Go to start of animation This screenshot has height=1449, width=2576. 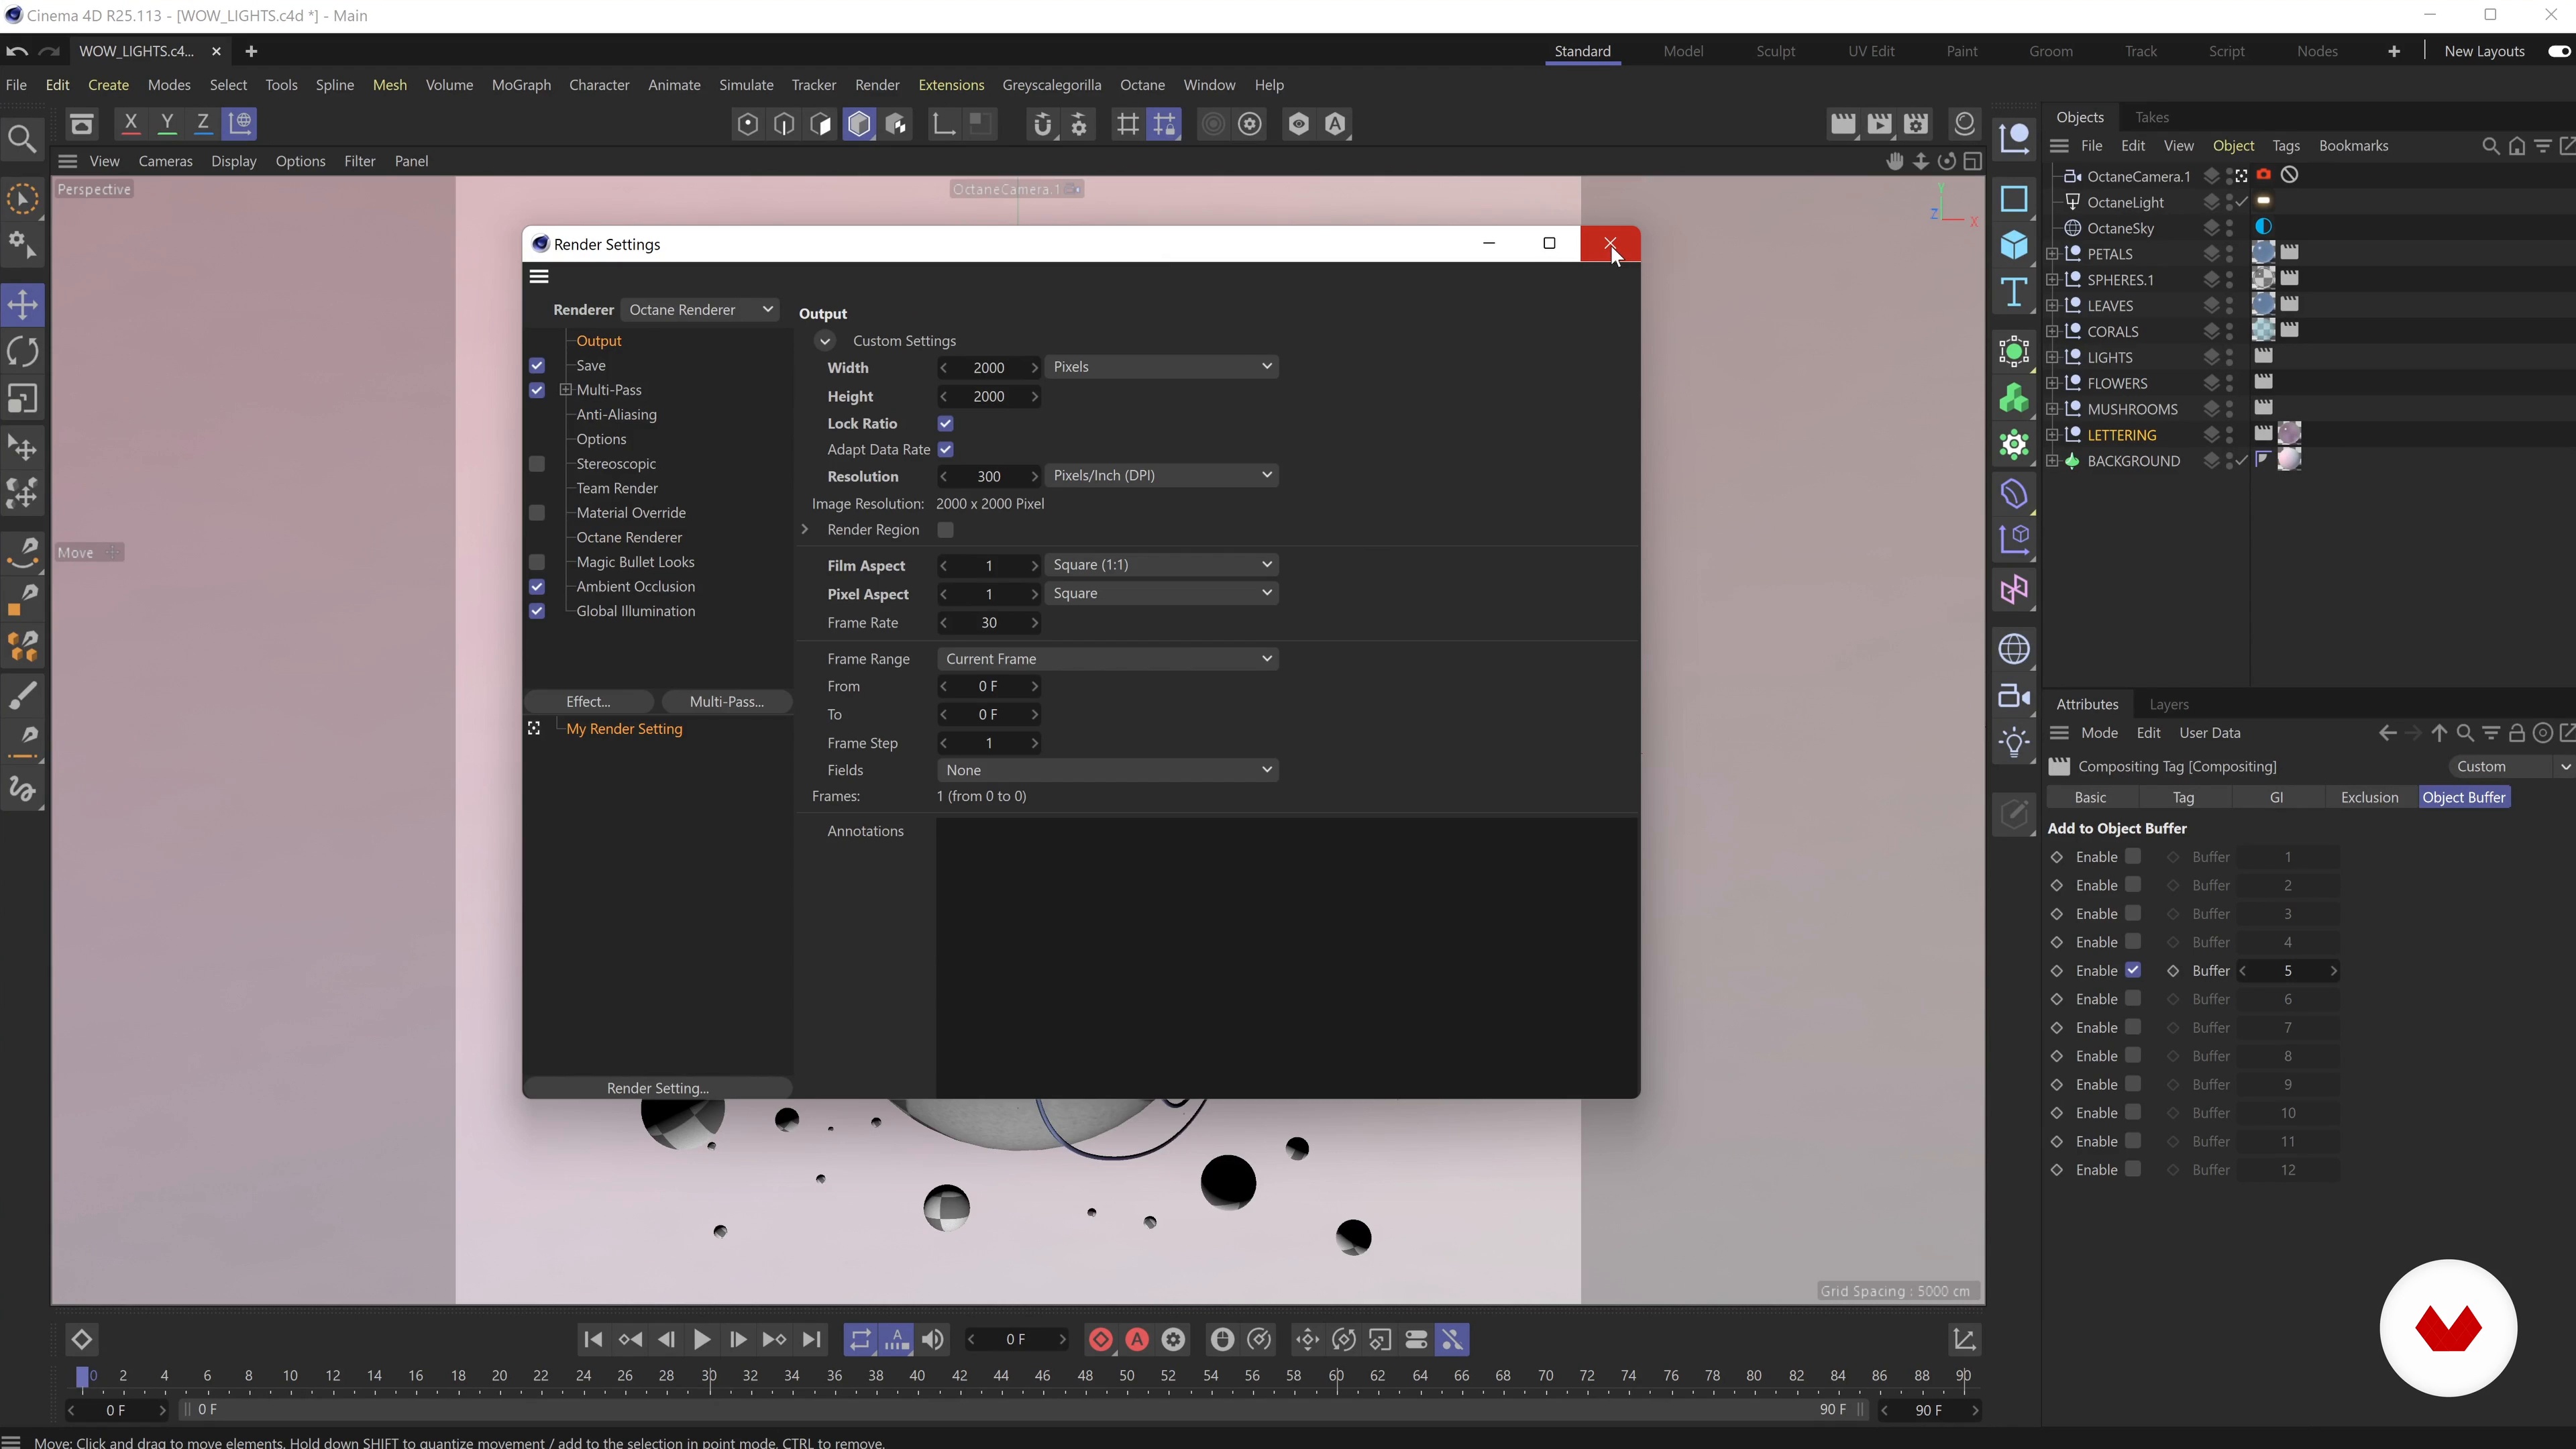[x=593, y=1340]
